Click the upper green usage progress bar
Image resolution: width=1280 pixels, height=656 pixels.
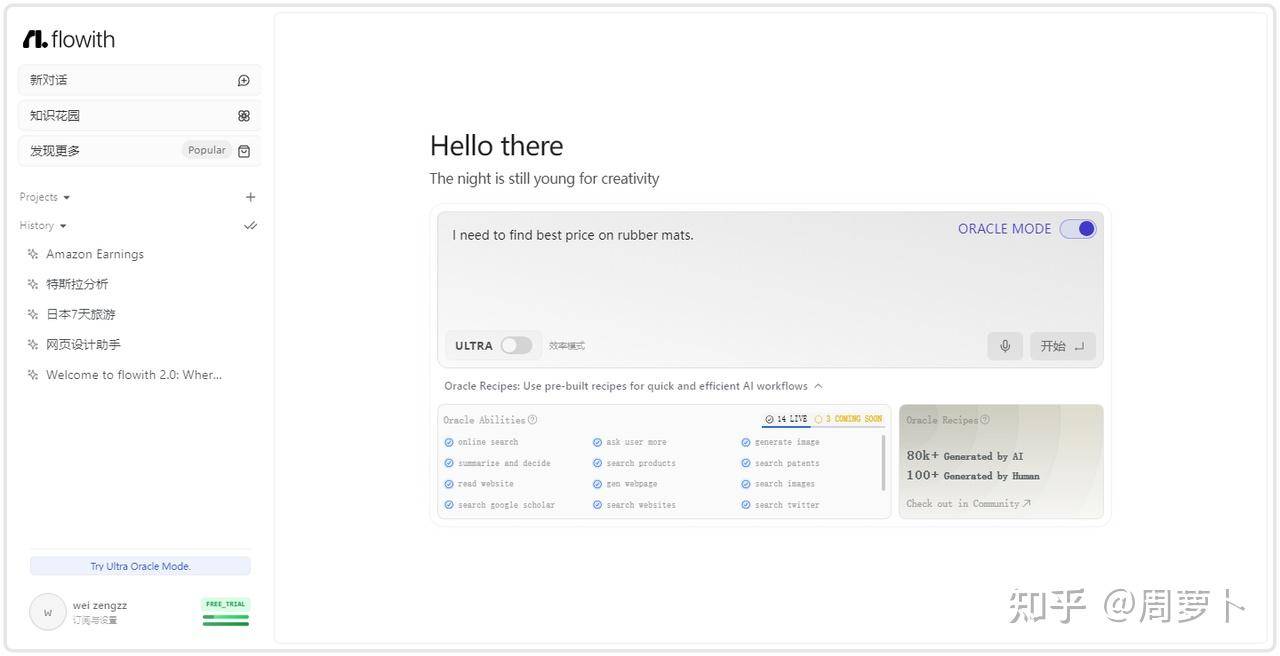pyautogui.click(x=225, y=617)
